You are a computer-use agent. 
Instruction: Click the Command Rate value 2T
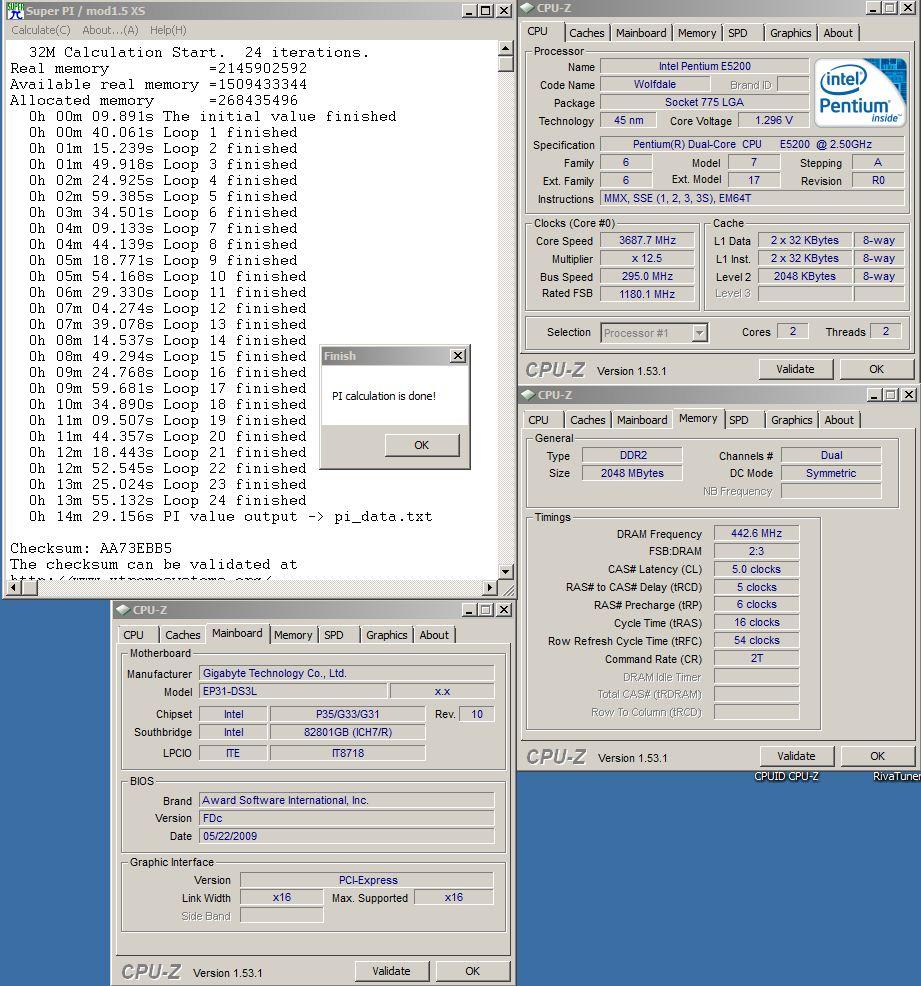click(756, 658)
